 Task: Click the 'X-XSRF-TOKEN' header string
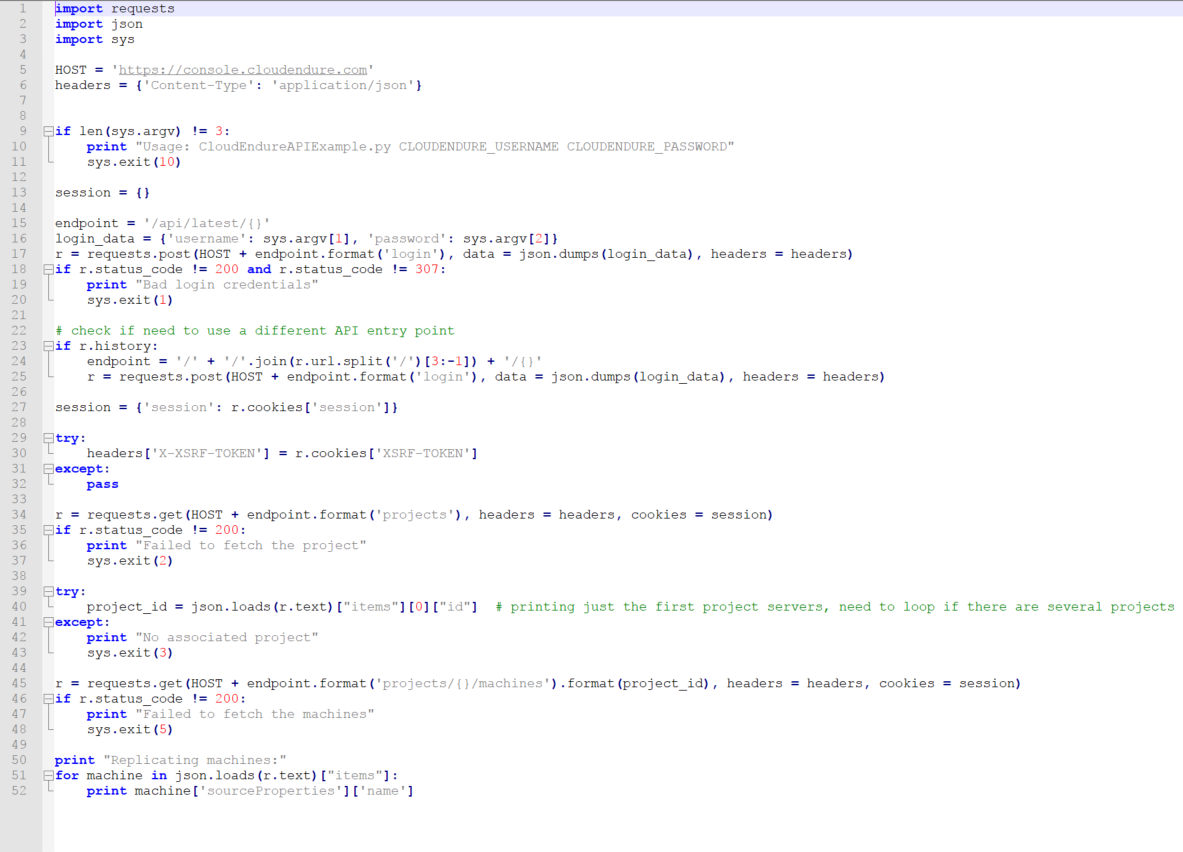click(x=207, y=454)
